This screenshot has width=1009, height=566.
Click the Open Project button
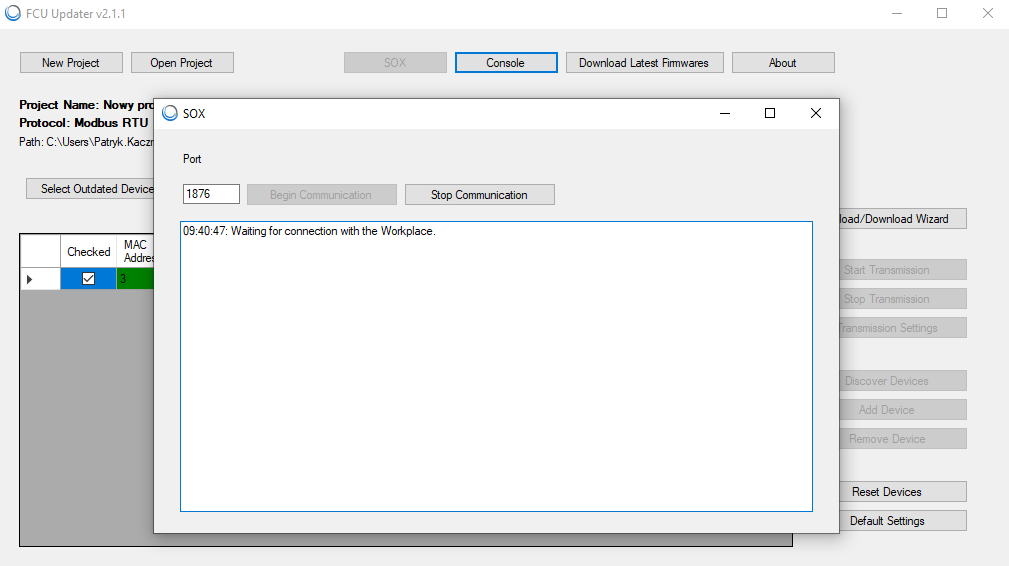[182, 63]
